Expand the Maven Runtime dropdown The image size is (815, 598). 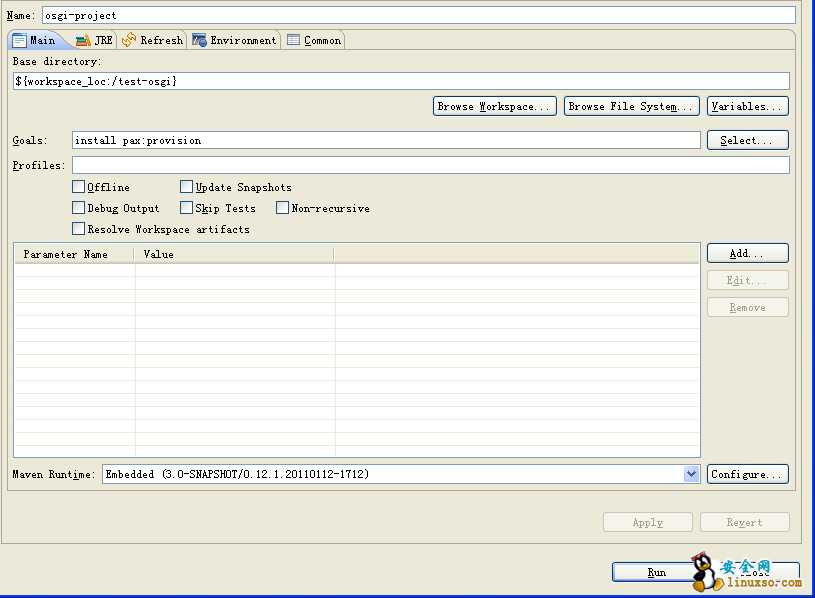tap(691, 474)
